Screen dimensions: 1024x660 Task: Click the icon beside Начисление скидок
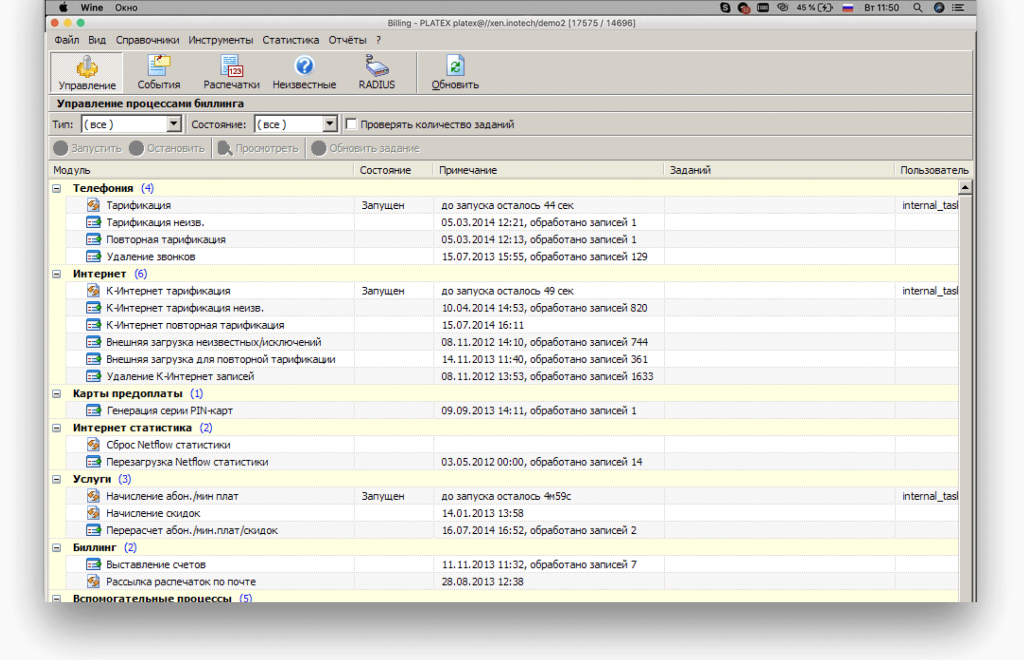(x=93, y=513)
